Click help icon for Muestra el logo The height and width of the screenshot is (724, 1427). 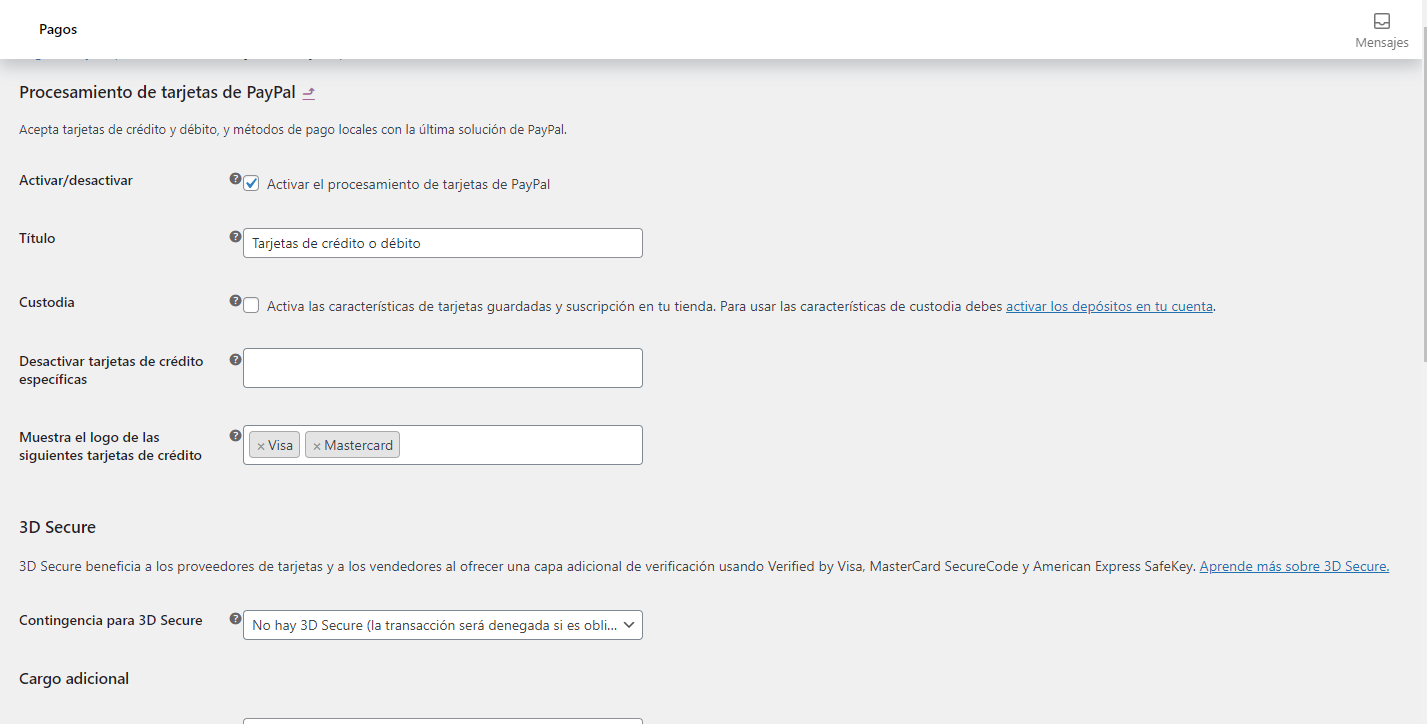pos(235,435)
